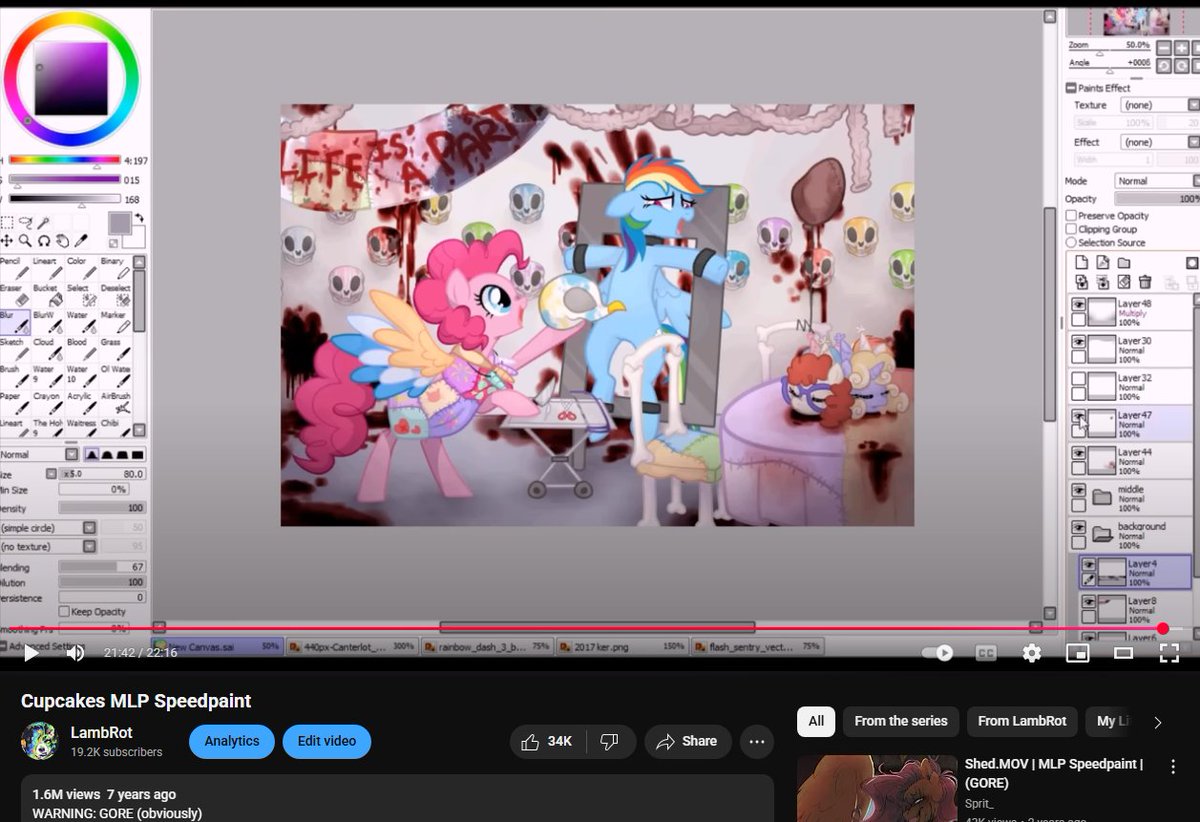This screenshot has width=1200, height=822.
Task: Hide Layer44 visibility eye
Action: [x=1078, y=453]
